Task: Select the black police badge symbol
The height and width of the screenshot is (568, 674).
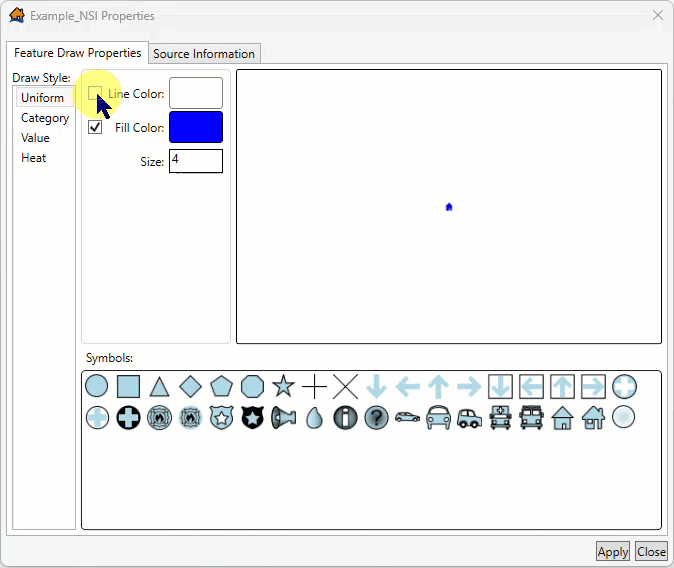Action: [252, 418]
